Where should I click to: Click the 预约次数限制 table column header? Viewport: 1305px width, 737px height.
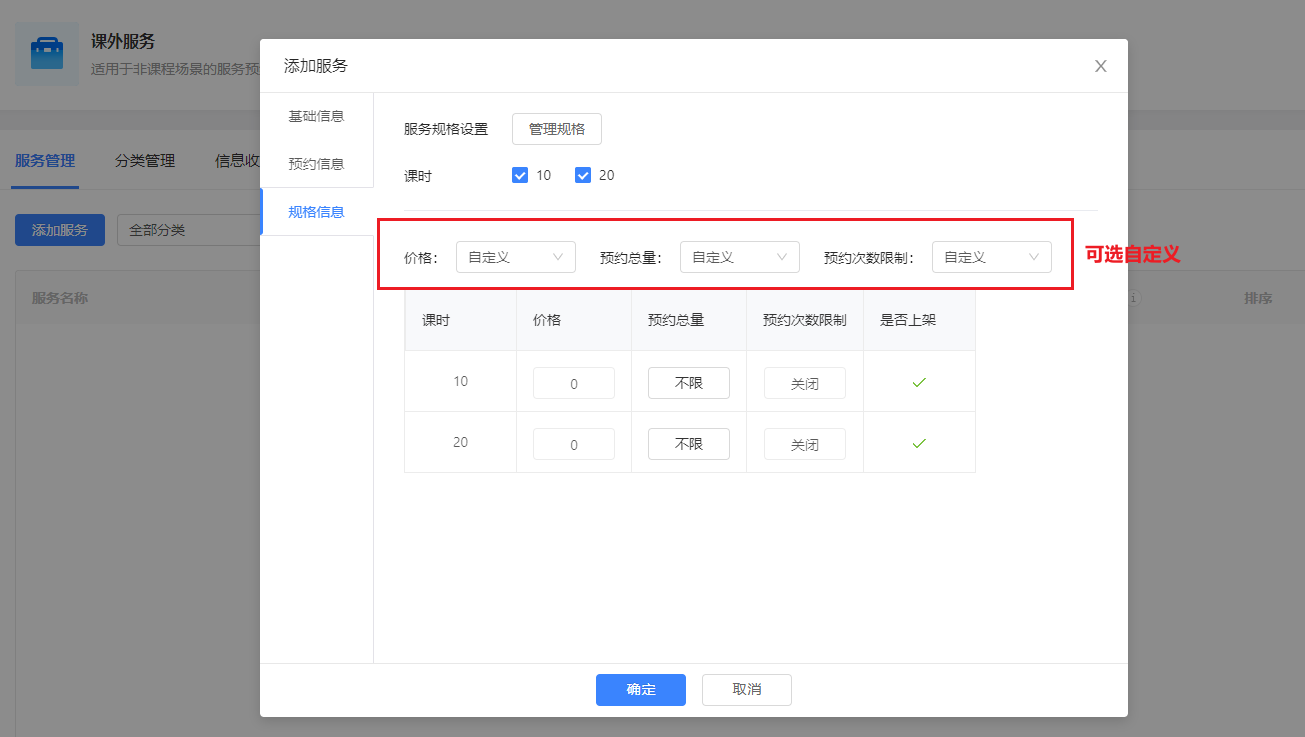(x=805, y=320)
